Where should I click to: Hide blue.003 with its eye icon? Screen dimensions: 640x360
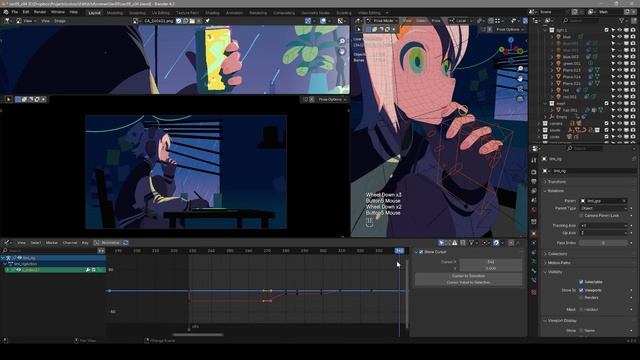pos(620,57)
